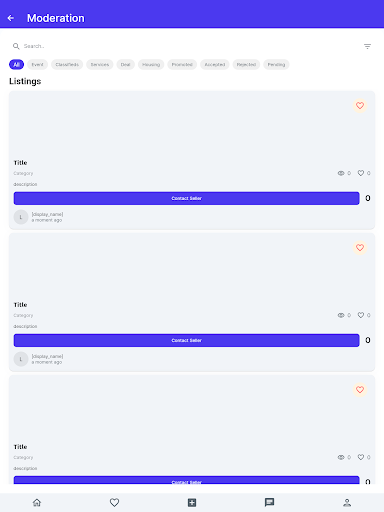This screenshot has width=384, height=512.
Task: Select the Rejected filter chip
Action: (x=246, y=64)
